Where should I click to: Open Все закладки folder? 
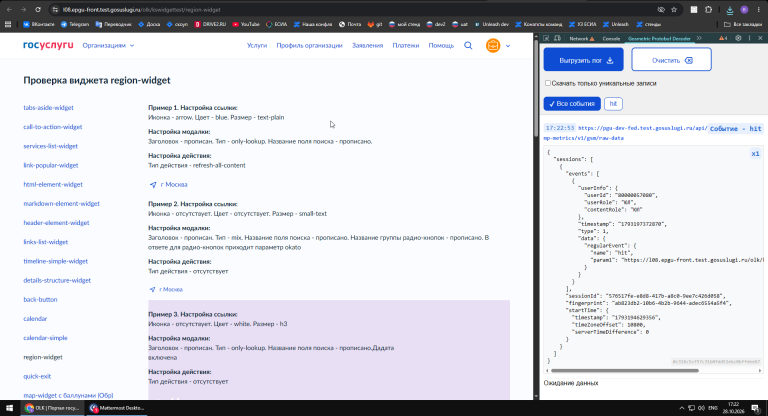pos(743,24)
